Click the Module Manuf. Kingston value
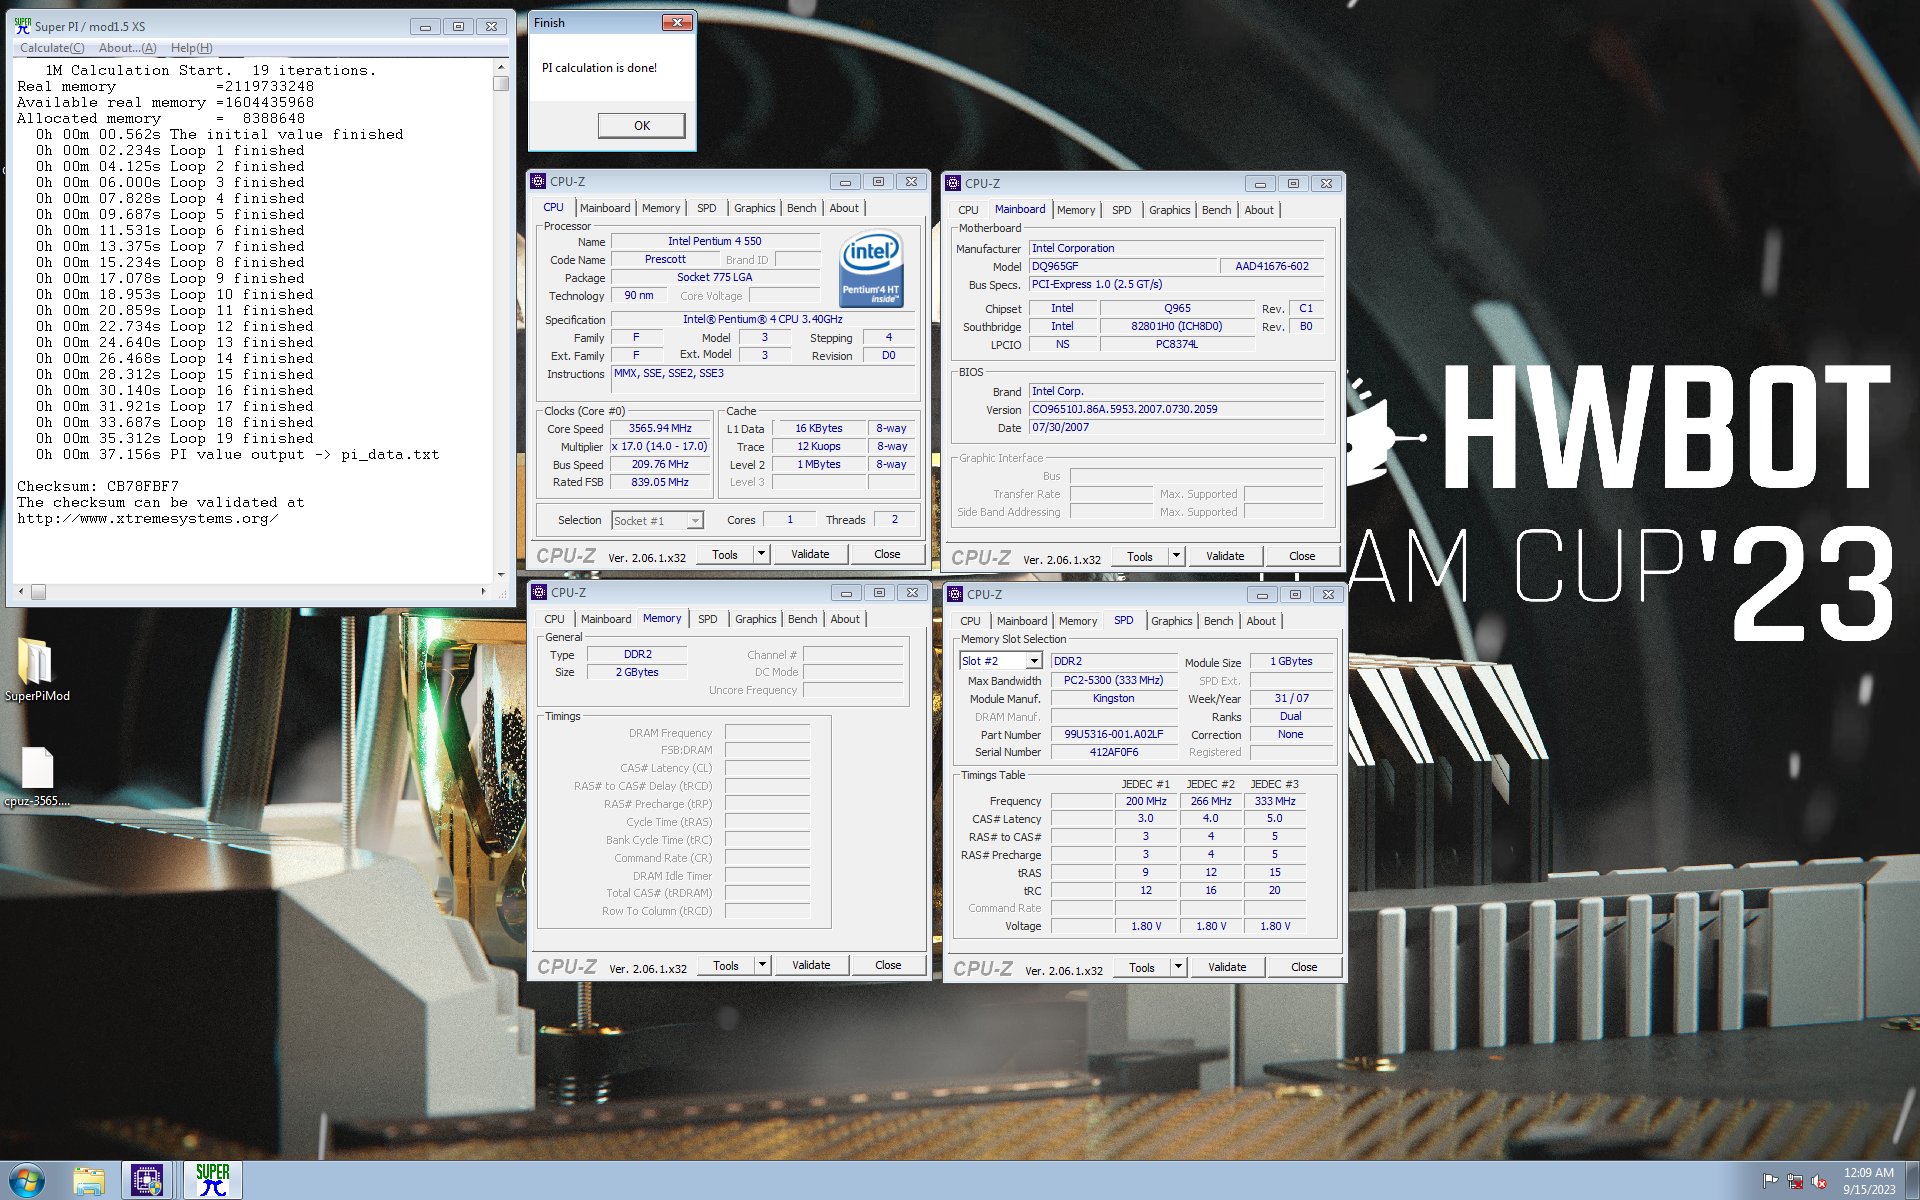Viewport: 1920px width, 1200px height. [1113, 698]
